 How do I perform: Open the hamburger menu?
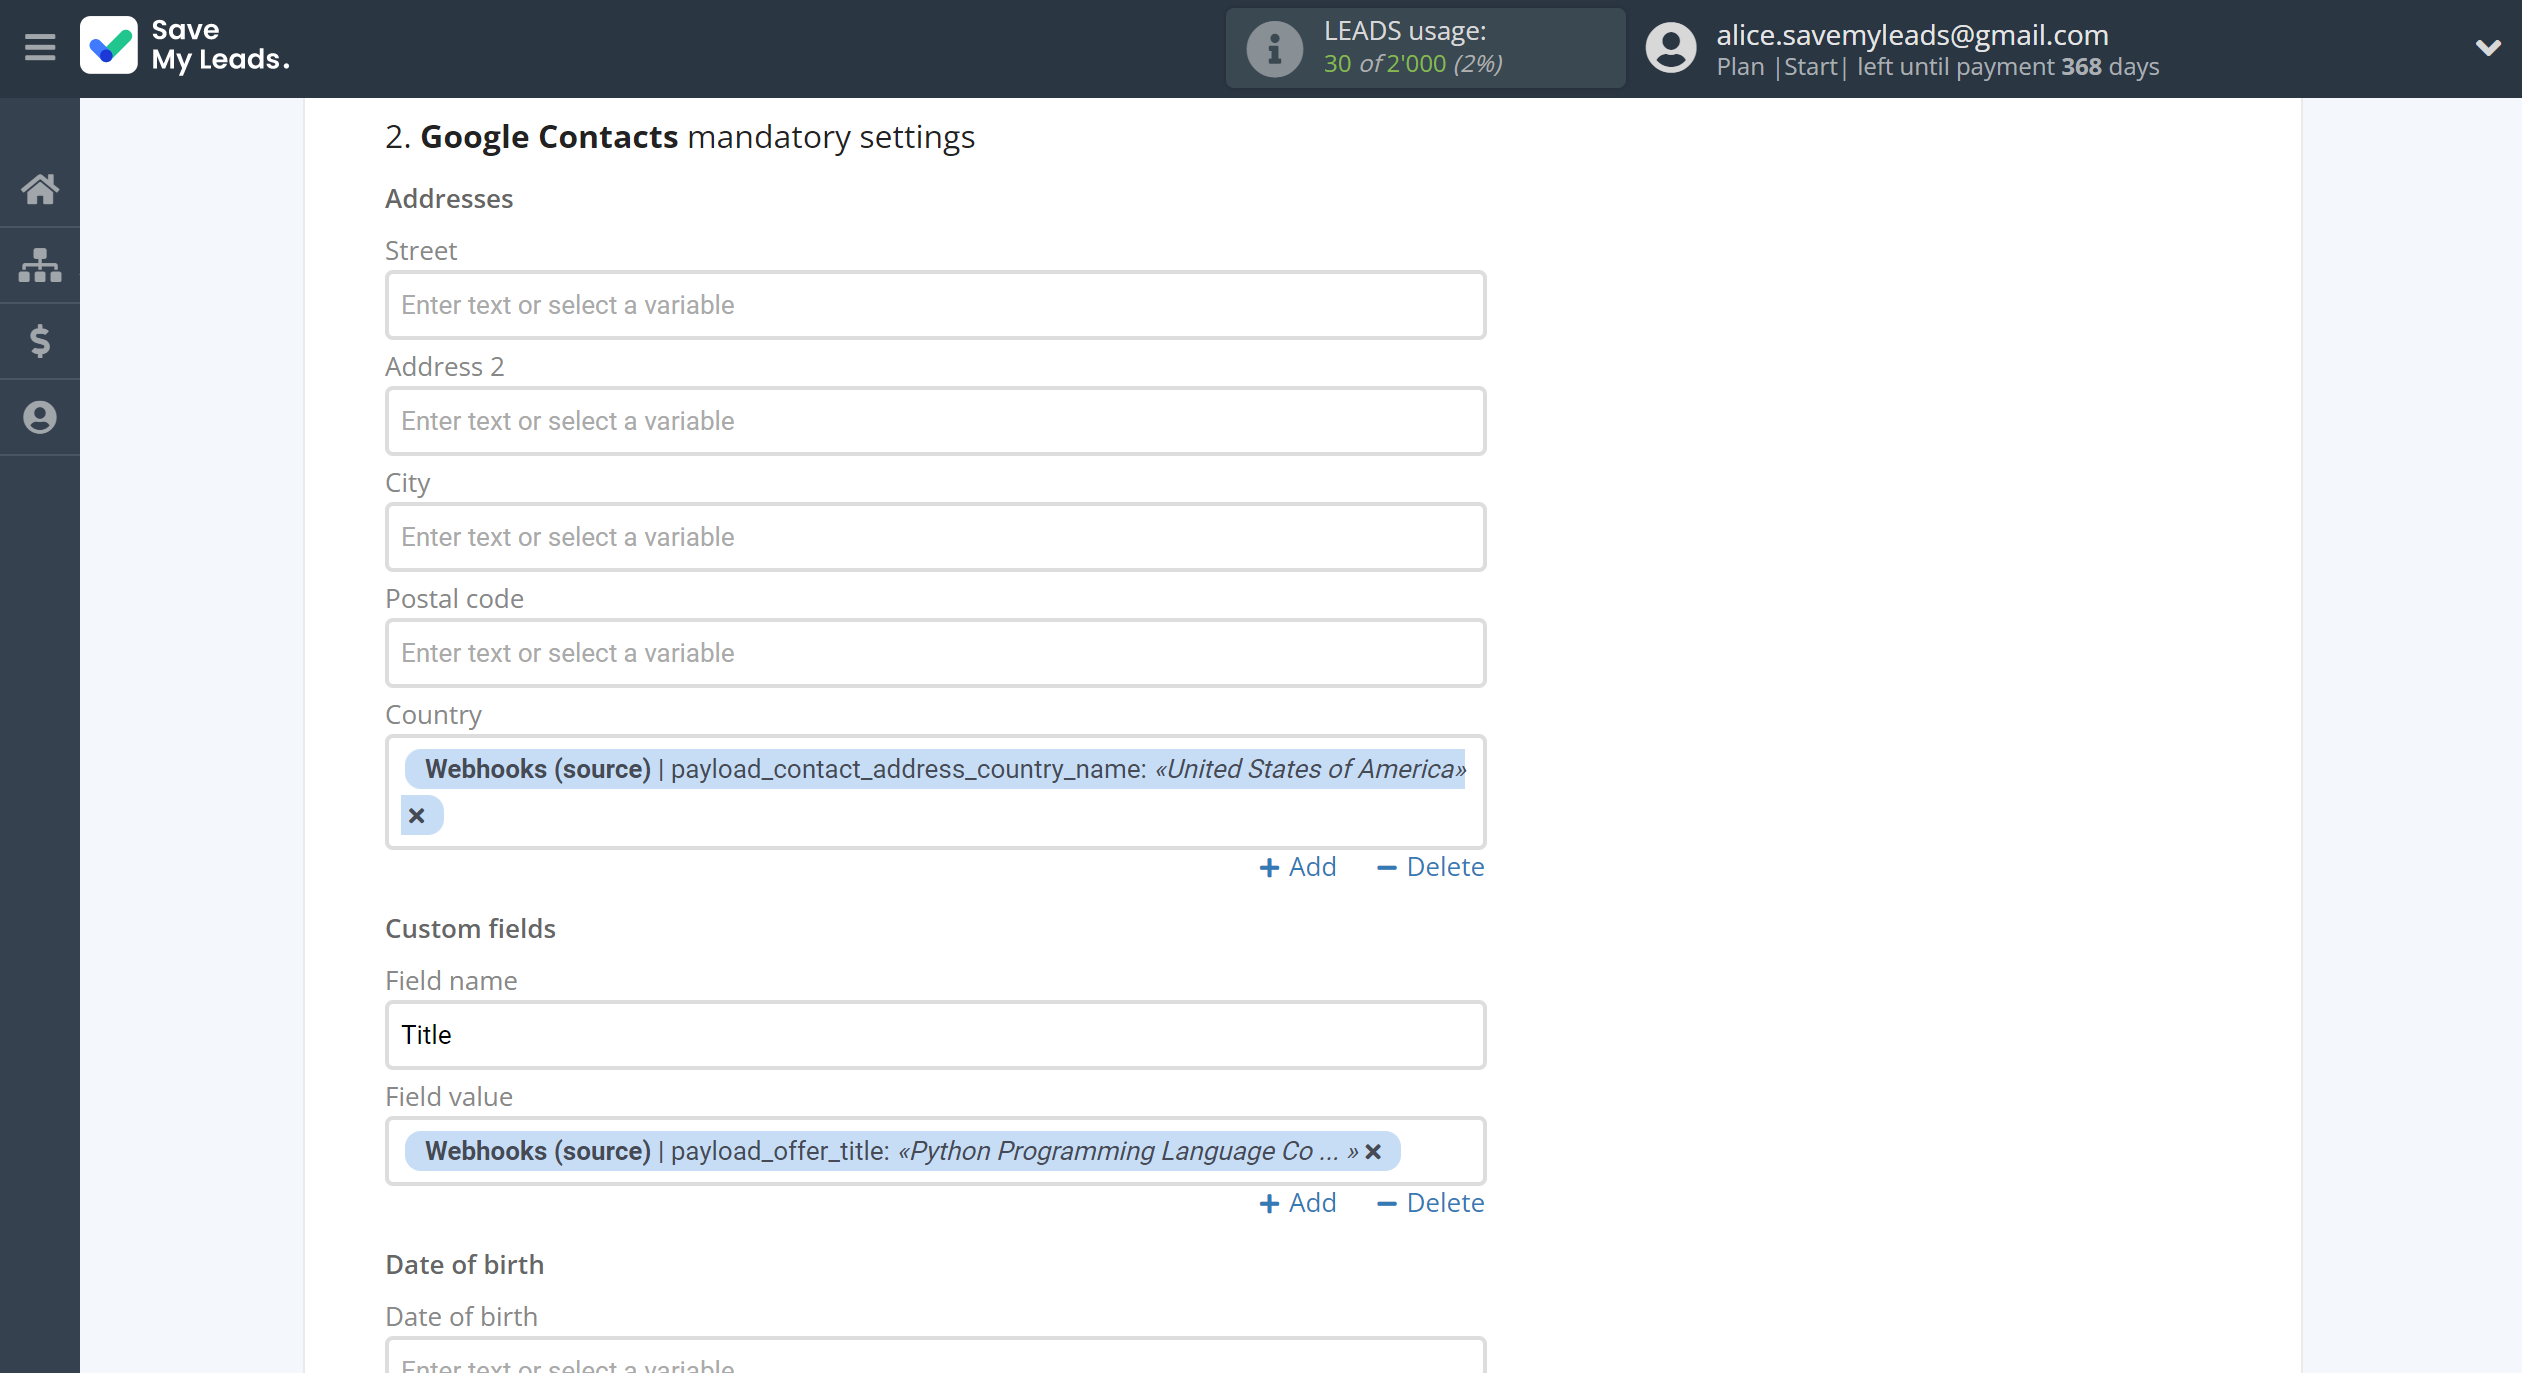click(40, 47)
